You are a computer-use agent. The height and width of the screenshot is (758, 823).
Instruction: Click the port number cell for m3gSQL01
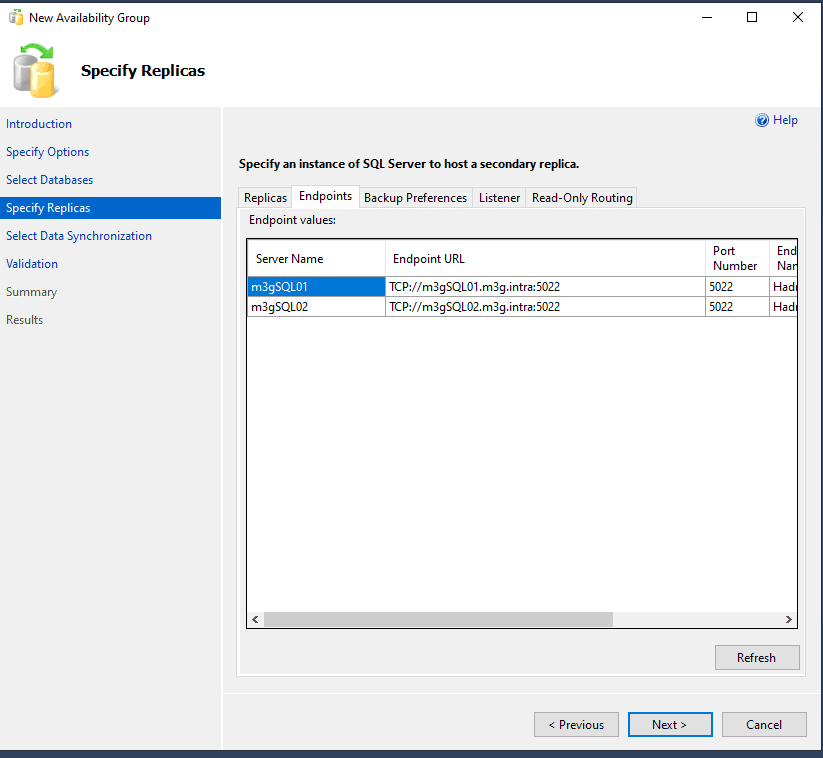(x=737, y=287)
